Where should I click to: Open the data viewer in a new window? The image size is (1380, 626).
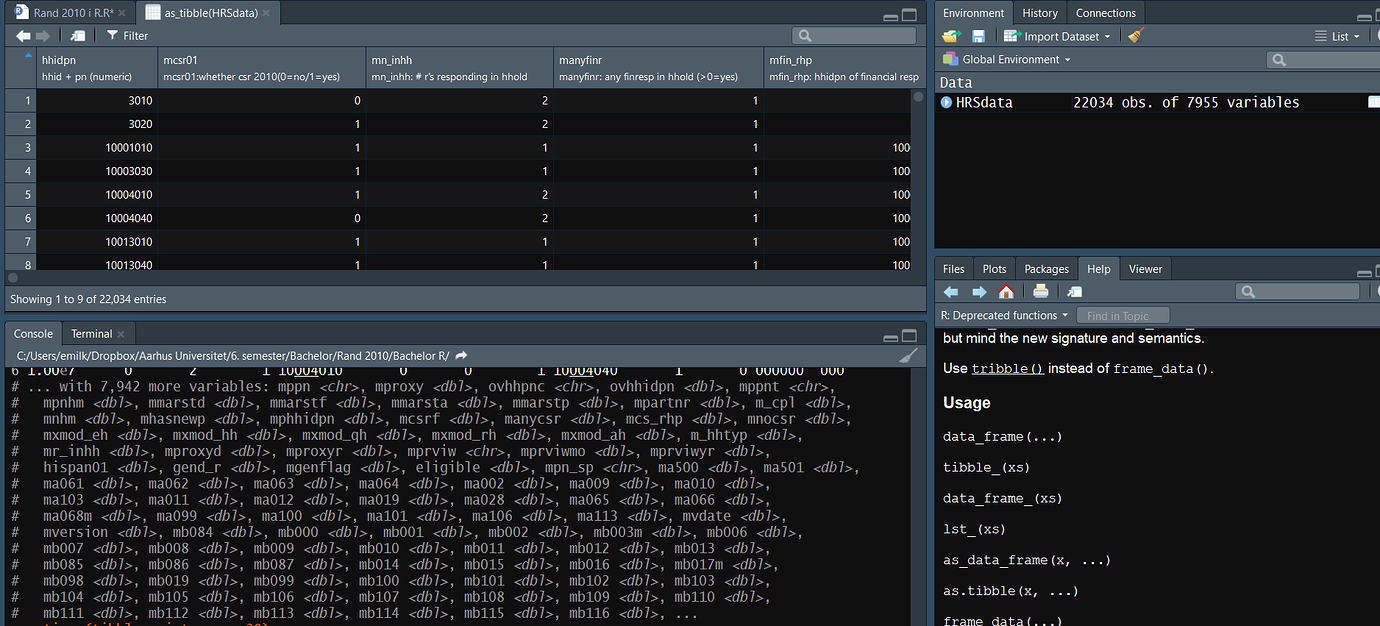(x=77, y=35)
